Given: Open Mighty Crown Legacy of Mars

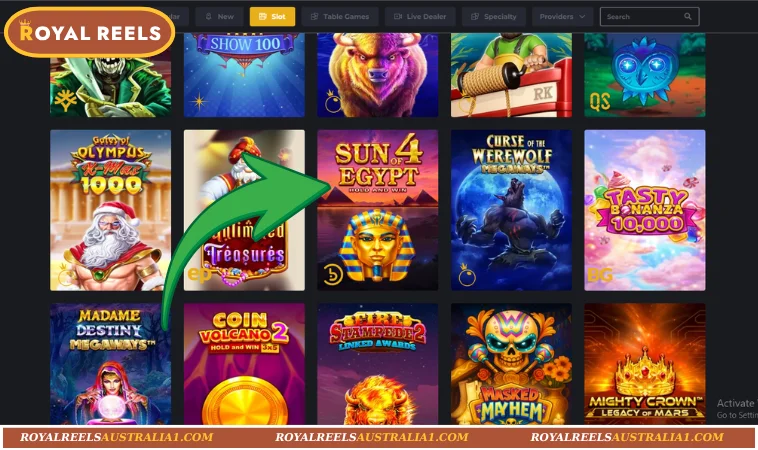Looking at the screenshot, I should coord(644,364).
